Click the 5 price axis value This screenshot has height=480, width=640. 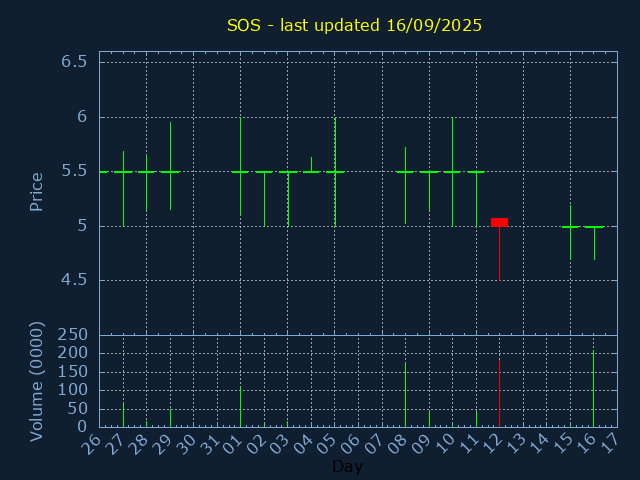click(82, 225)
